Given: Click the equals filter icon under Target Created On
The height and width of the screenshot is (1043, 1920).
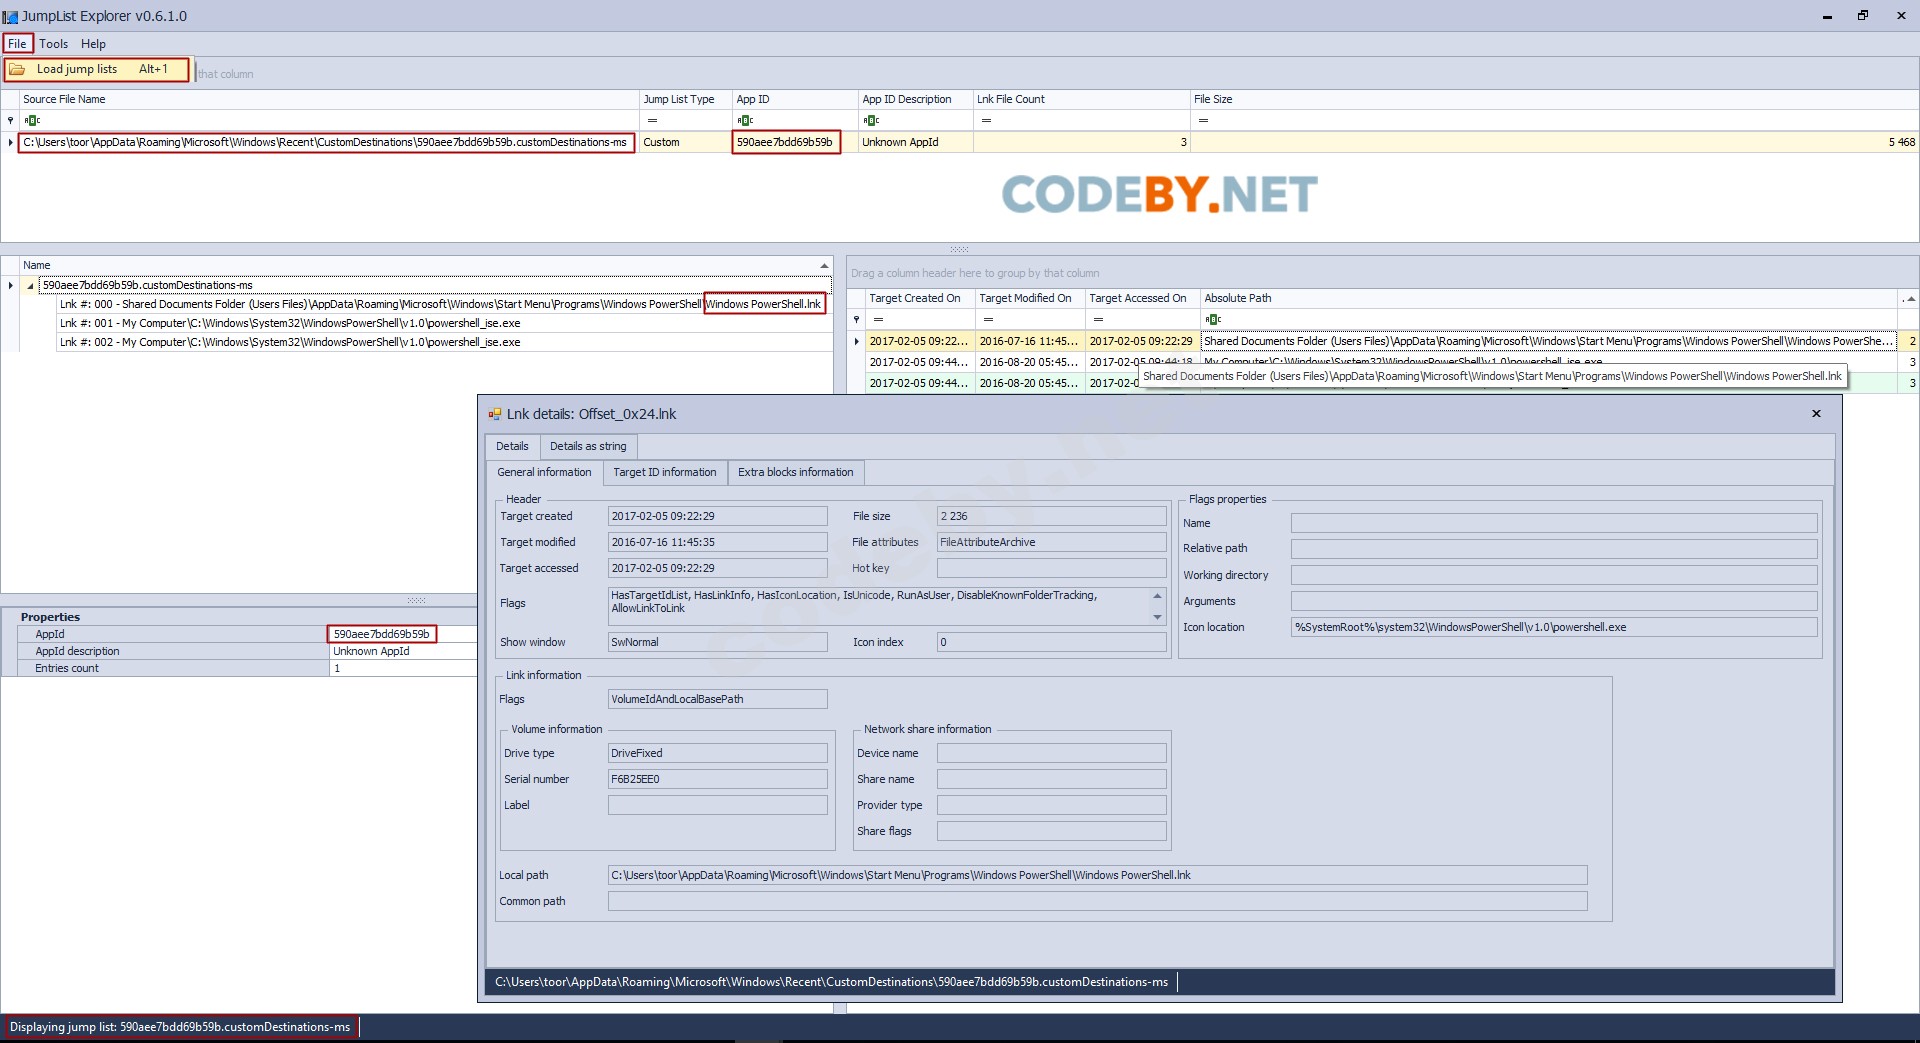Looking at the screenshot, I should click(x=878, y=320).
